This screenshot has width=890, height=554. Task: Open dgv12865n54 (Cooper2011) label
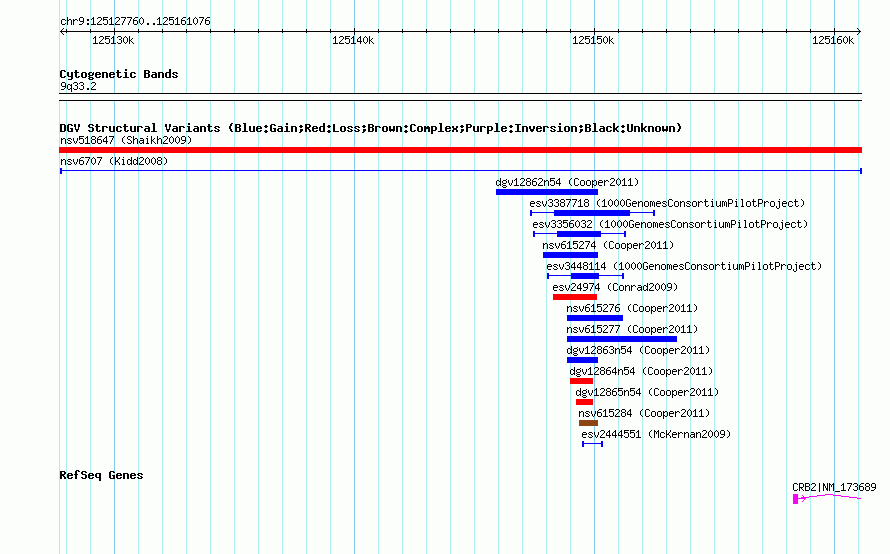point(647,392)
